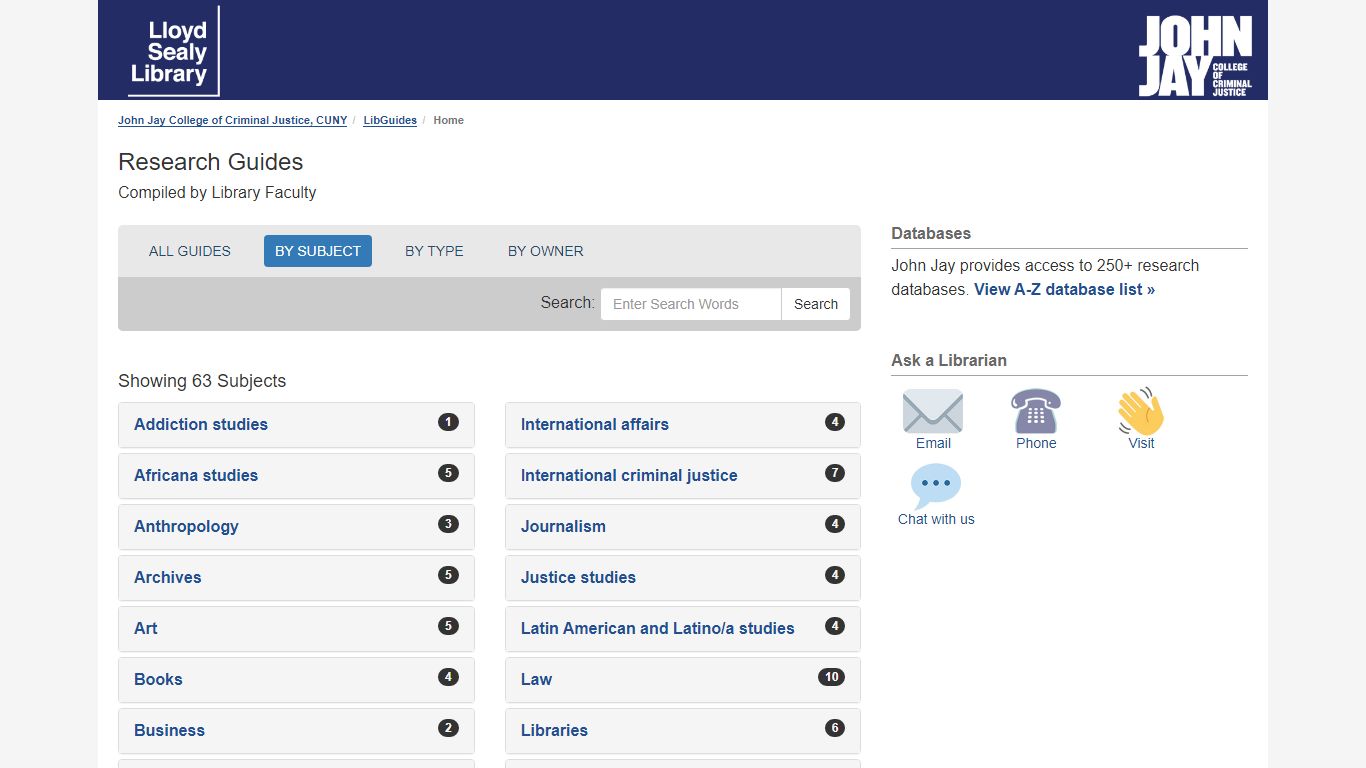Click the John Jay College logo
Image resolution: width=1366 pixels, height=768 pixels.
tap(1195, 55)
